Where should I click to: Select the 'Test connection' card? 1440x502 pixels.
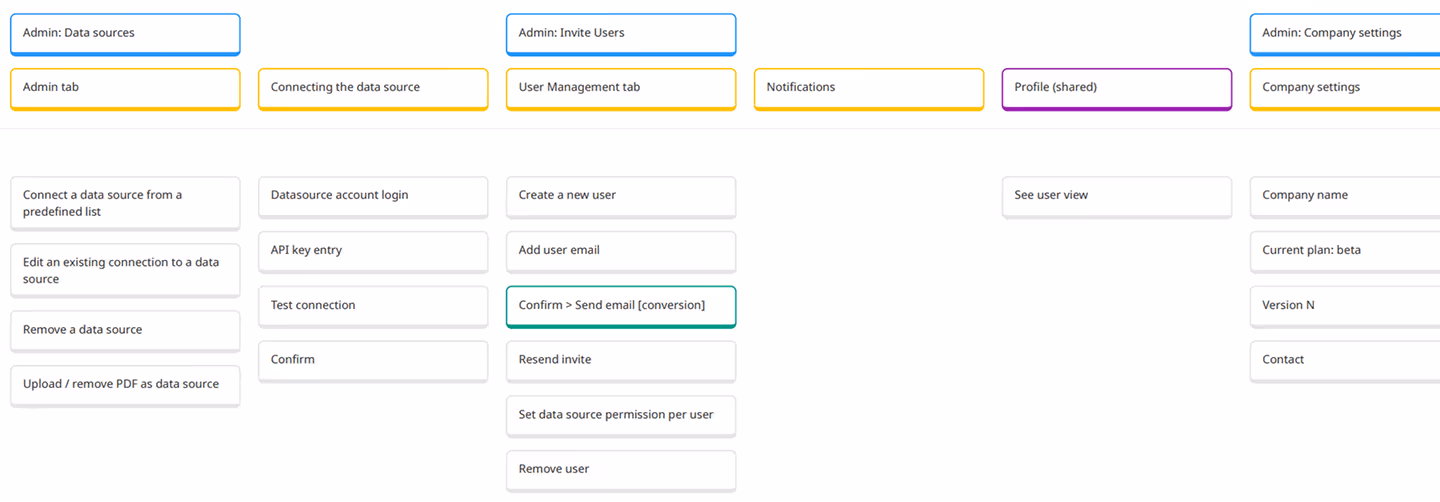tap(373, 307)
